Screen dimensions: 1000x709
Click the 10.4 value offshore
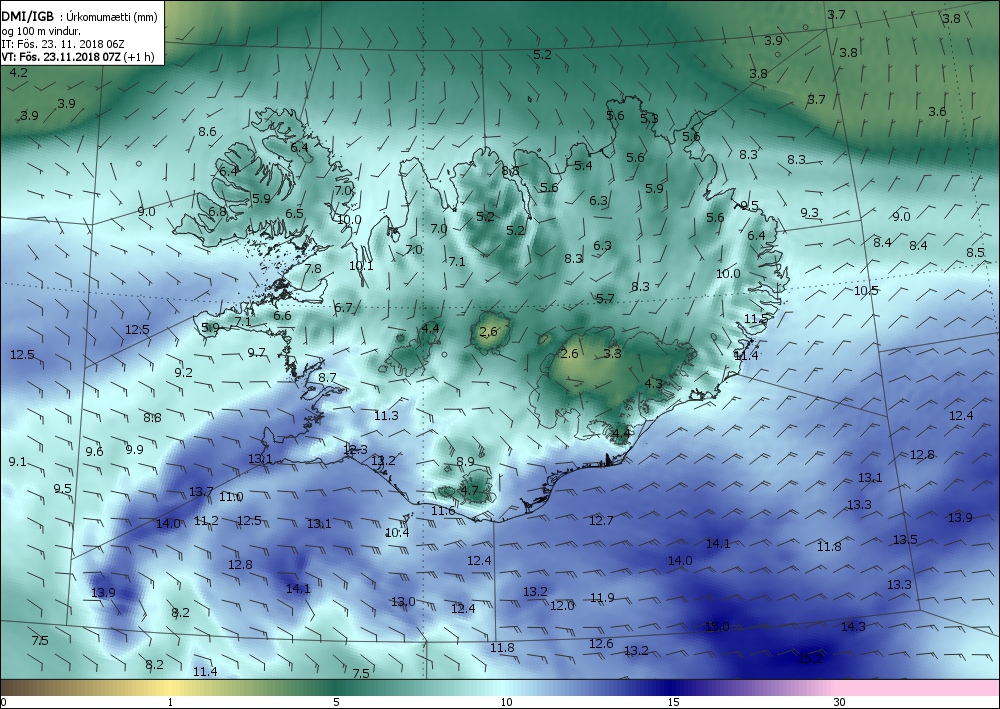(x=397, y=532)
